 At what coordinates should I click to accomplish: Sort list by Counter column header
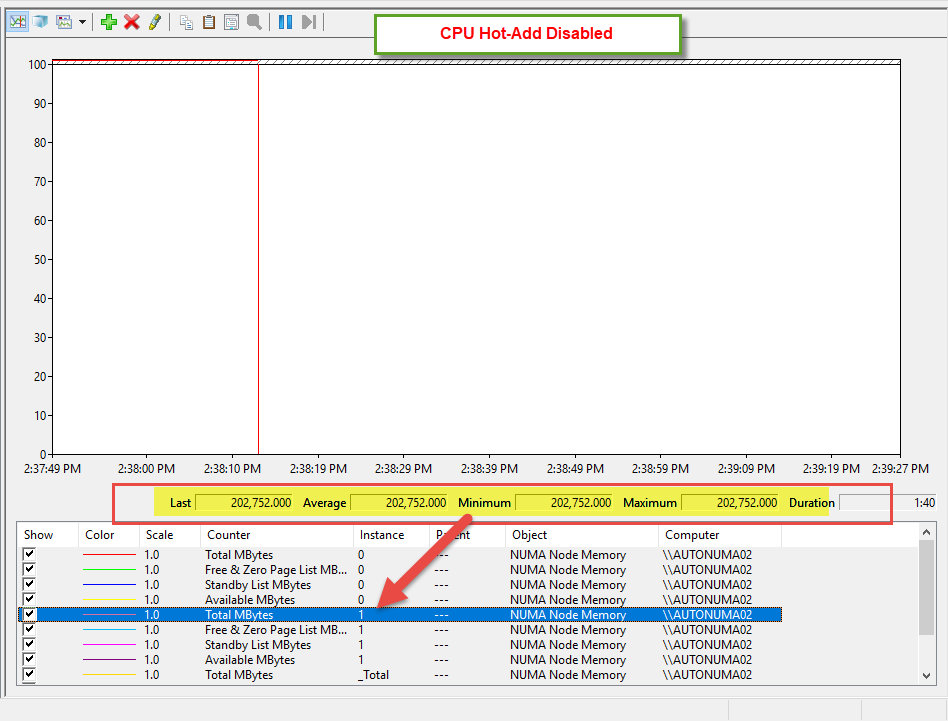[x=276, y=535]
